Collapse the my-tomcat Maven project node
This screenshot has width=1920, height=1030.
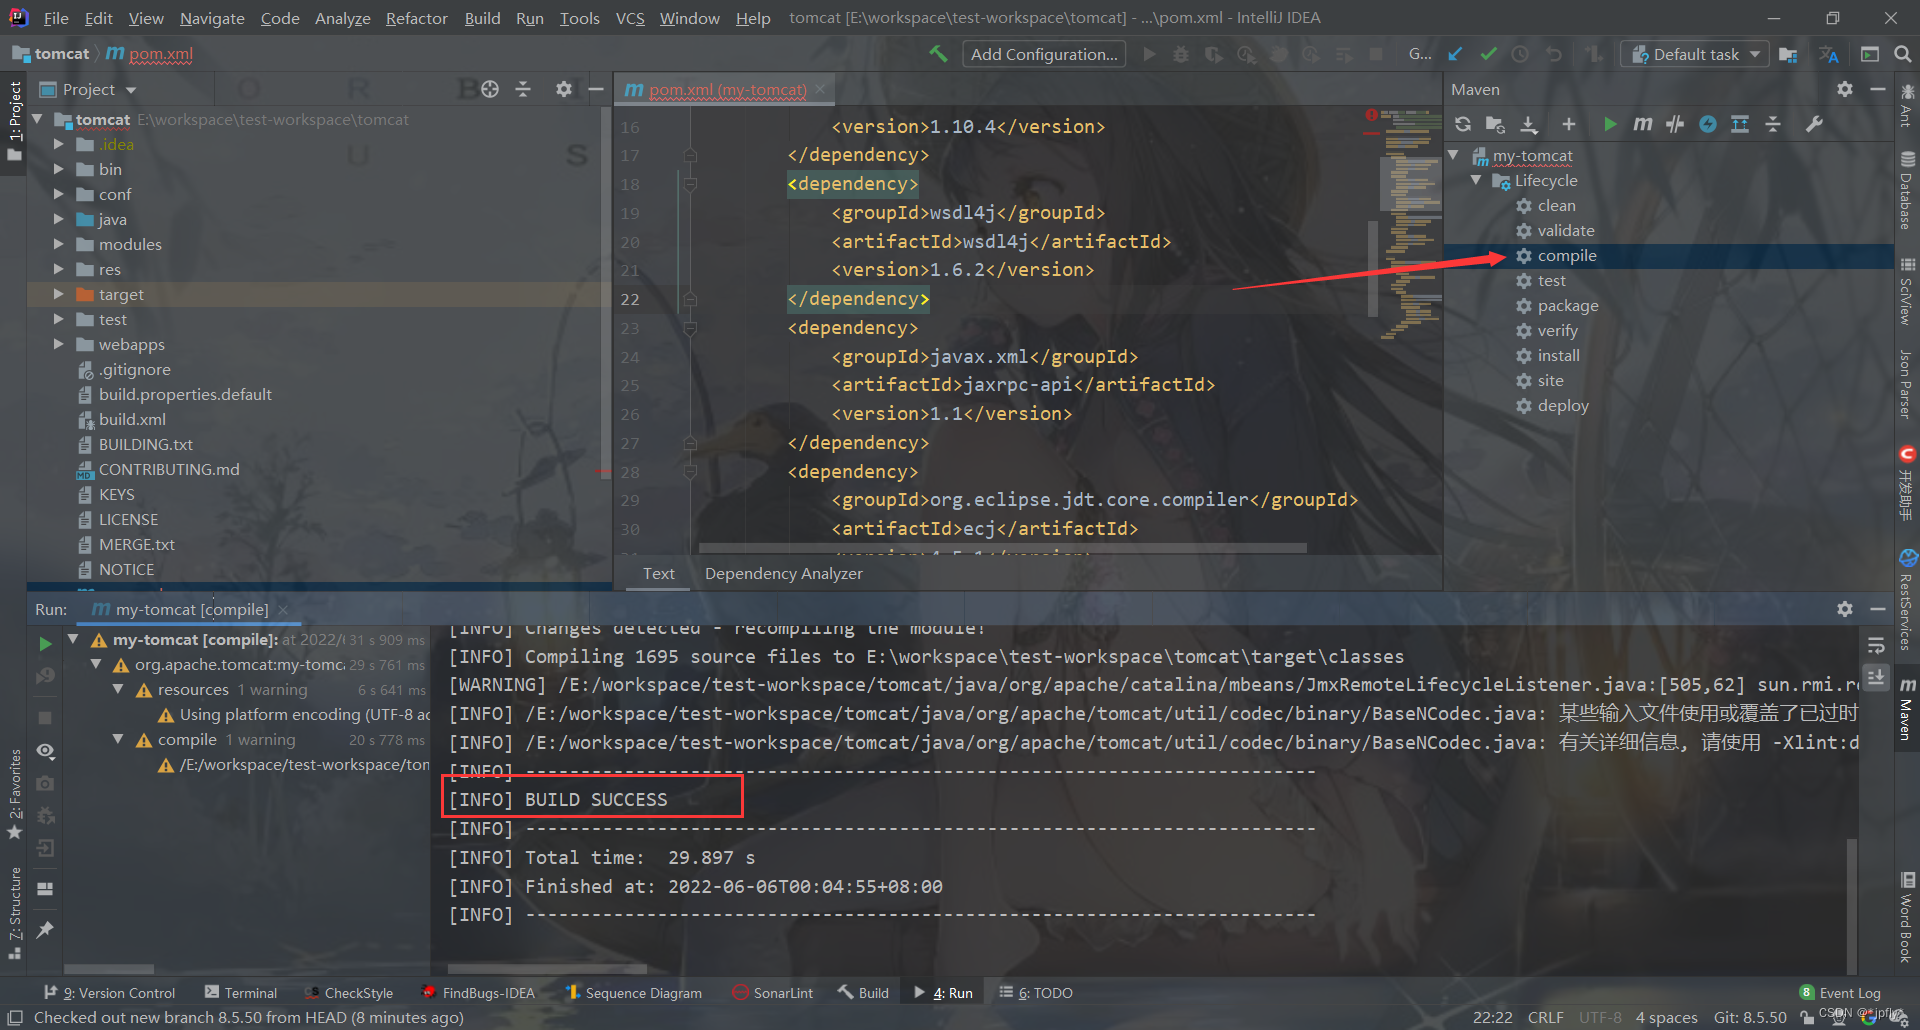(1454, 155)
